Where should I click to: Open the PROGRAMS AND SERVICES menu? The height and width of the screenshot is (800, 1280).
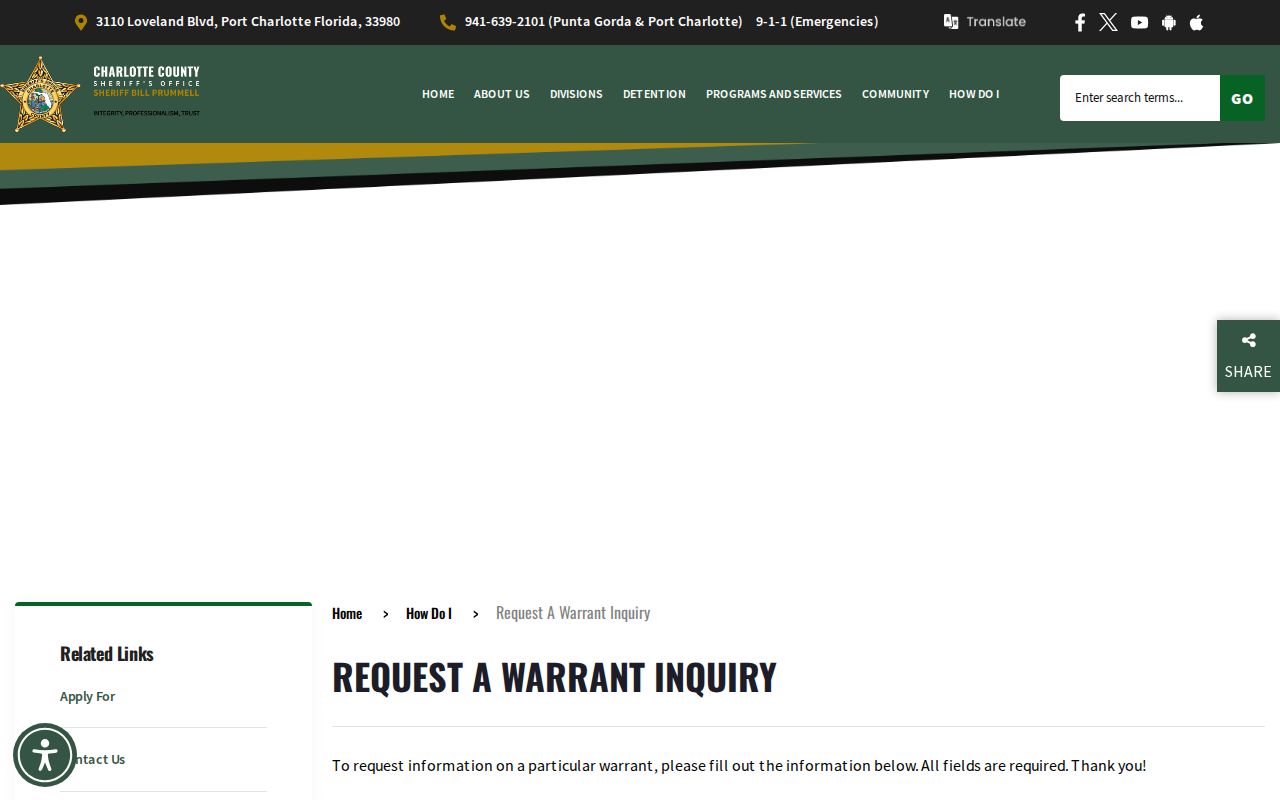tap(774, 94)
